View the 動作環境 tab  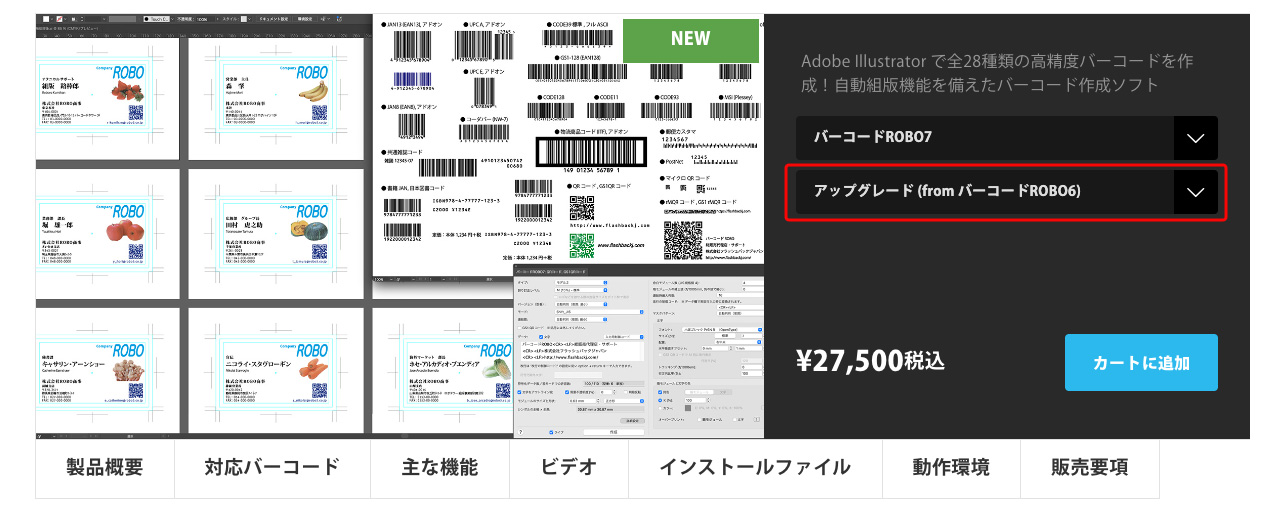tap(951, 467)
